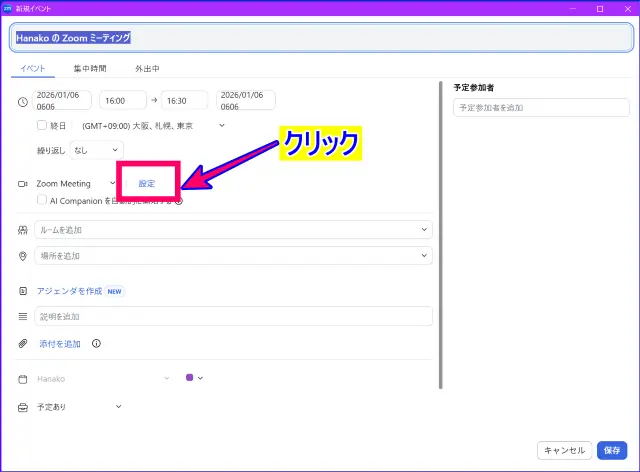
Task: Open the purple calendar color picker
Action: [194, 378]
